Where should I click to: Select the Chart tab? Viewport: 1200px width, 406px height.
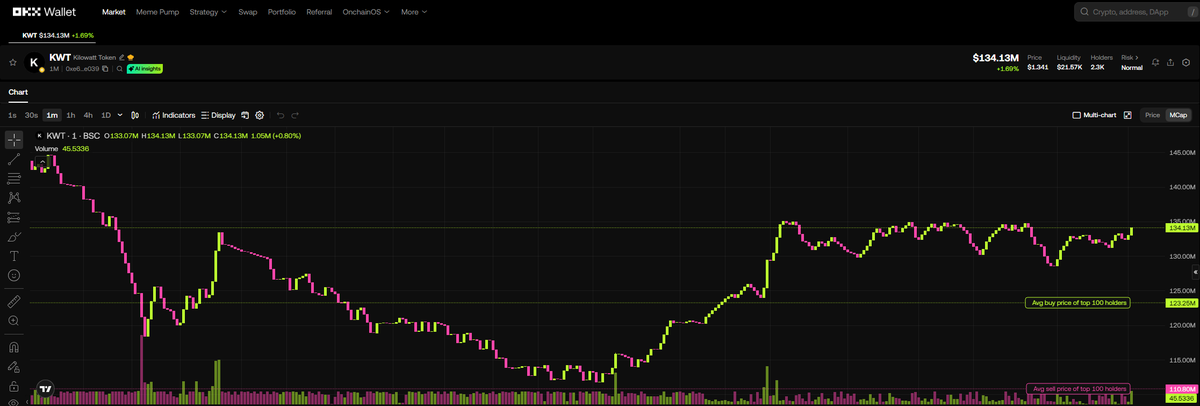18,92
